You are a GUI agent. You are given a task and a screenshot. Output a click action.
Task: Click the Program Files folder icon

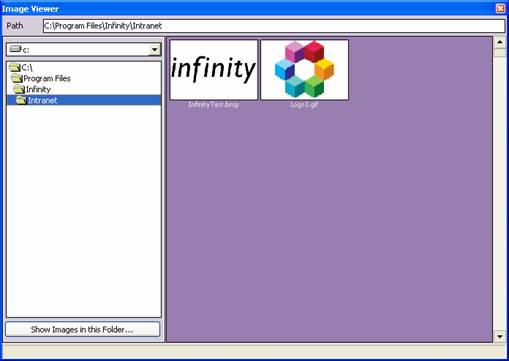(x=17, y=78)
